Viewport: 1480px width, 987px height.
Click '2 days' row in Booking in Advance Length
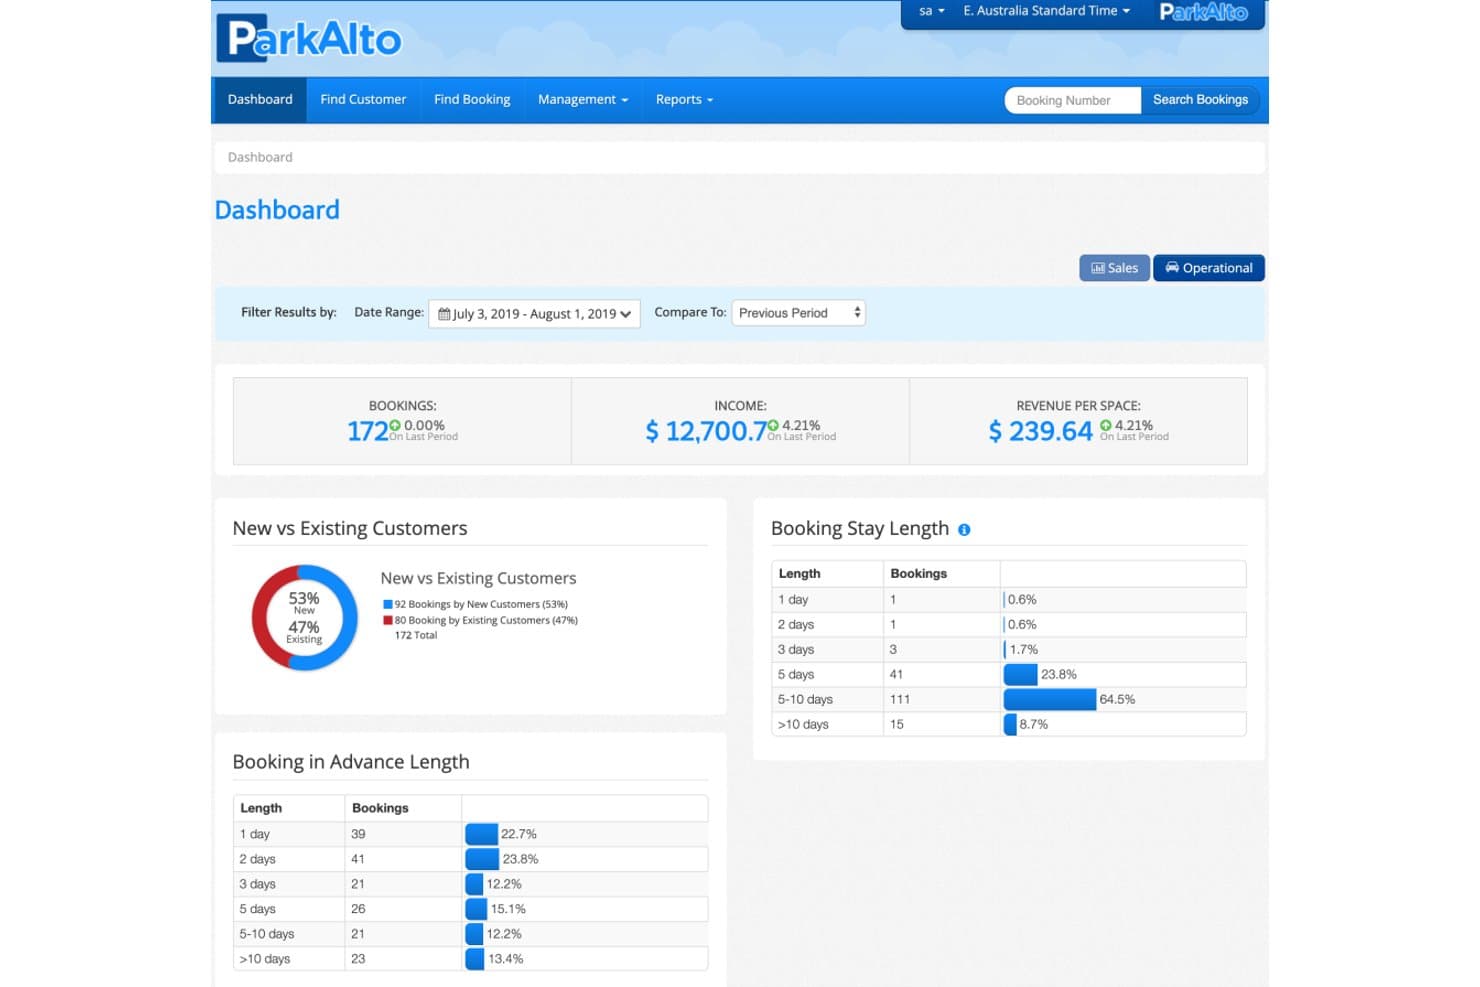click(470, 859)
